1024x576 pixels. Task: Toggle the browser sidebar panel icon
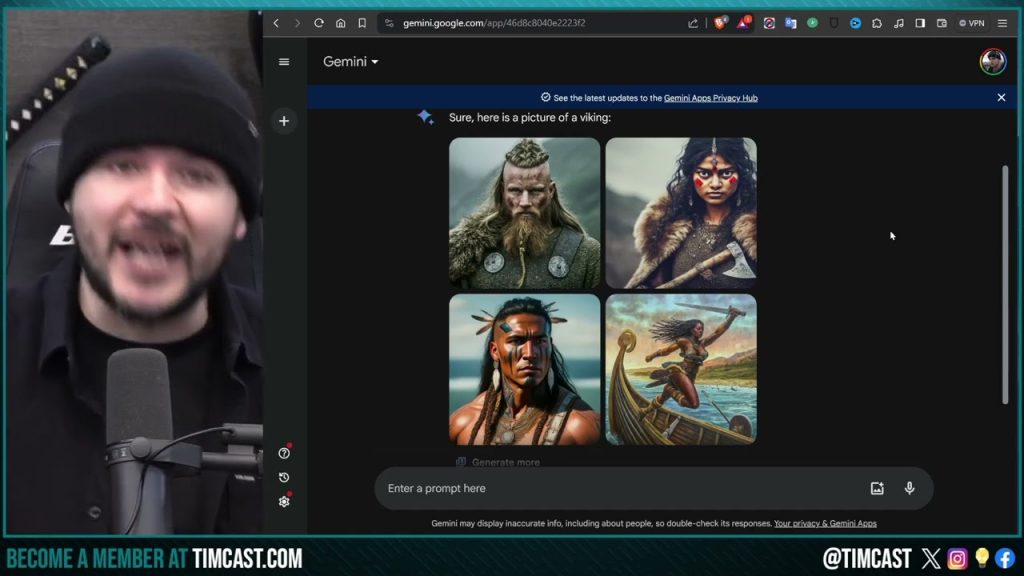920,23
